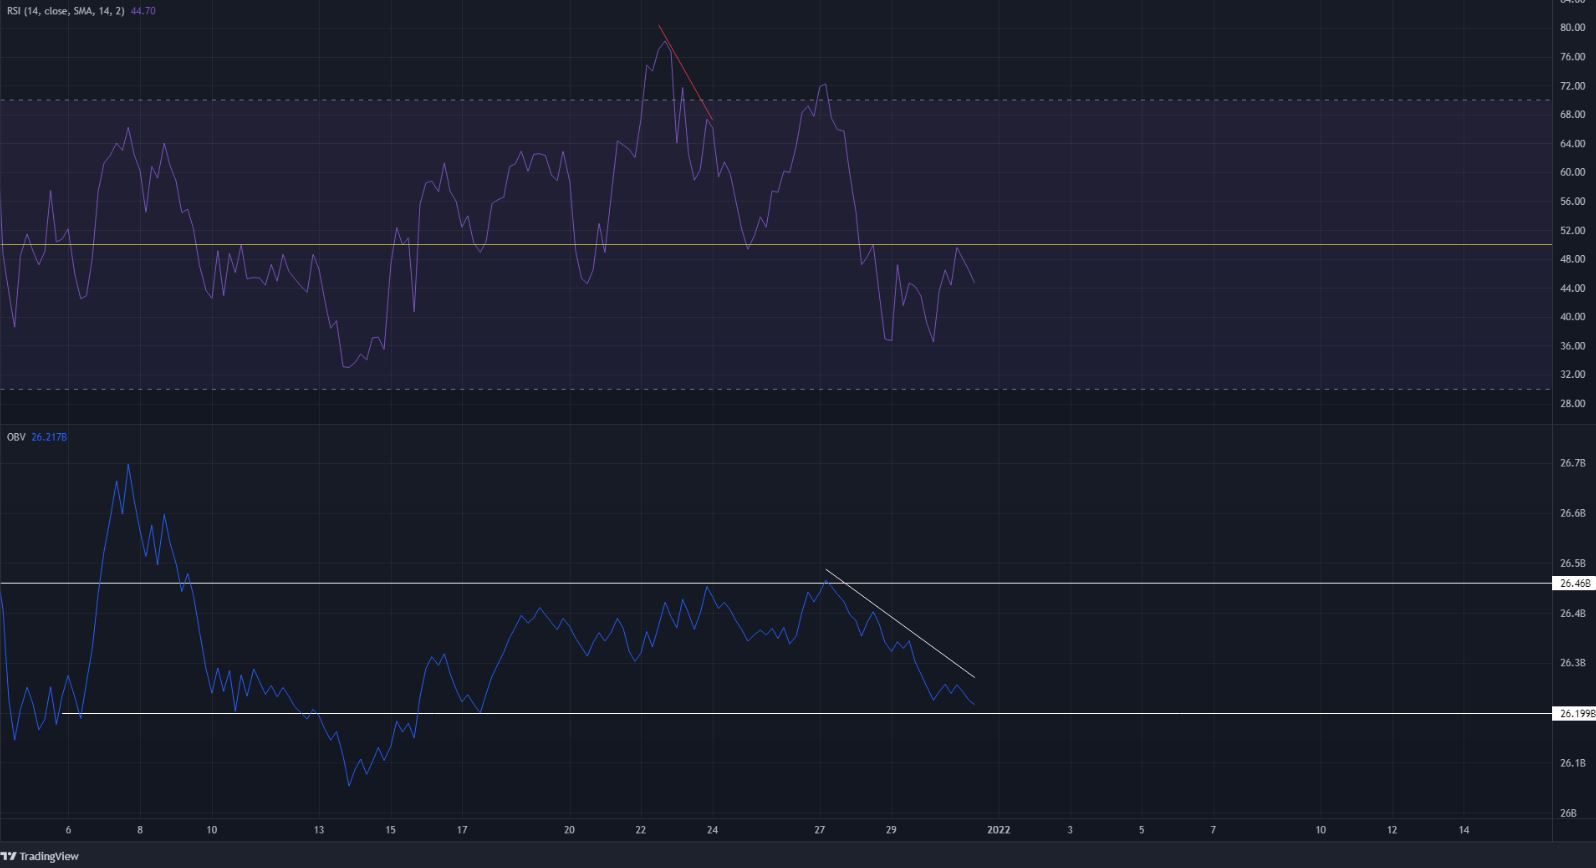Click date label 5 on time axis

tap(1141, 829)
